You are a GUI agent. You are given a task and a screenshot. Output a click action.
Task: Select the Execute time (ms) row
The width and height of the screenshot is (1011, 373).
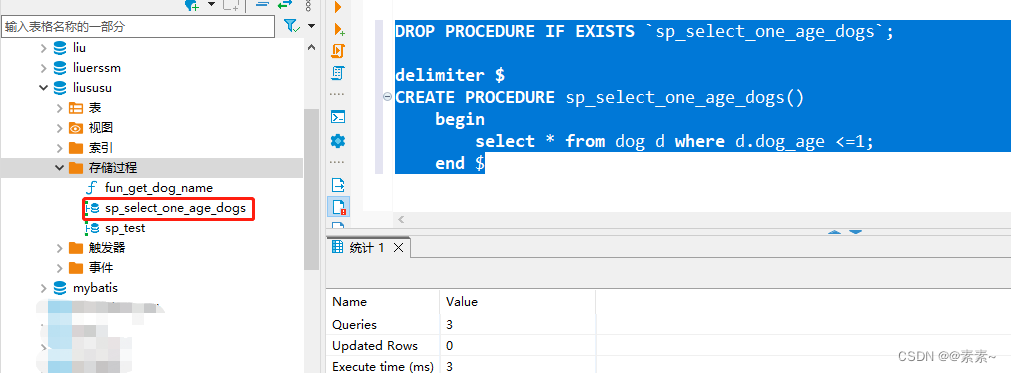(461, 366)
